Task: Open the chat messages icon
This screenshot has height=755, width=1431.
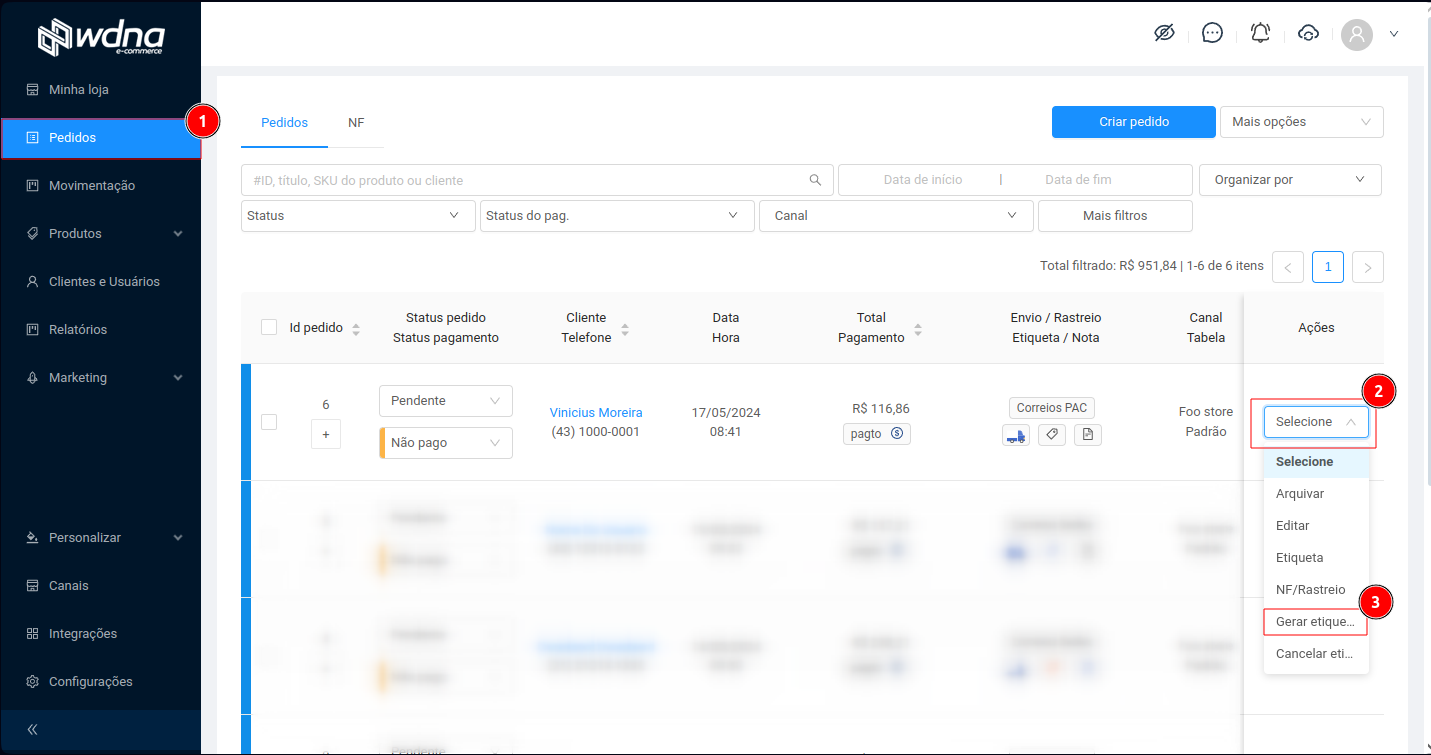Action: pyautogui.click(x=1212, y=33)
